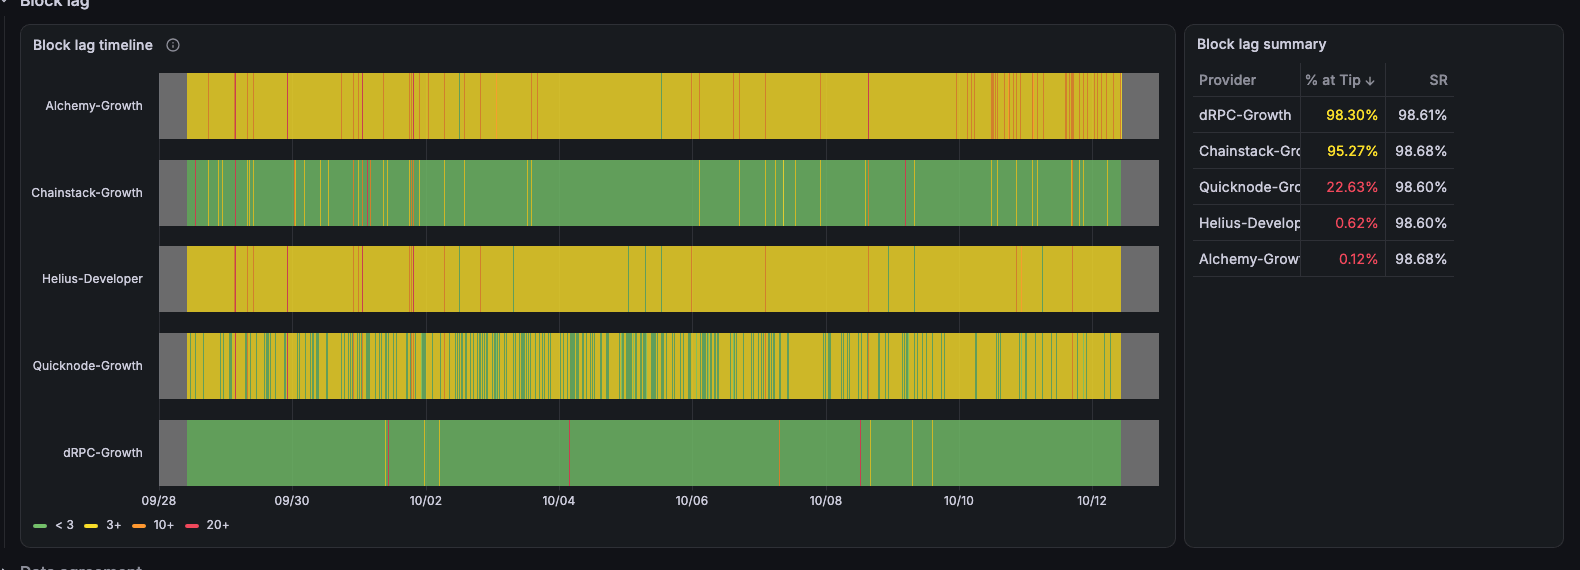
Task: Click the Quicknode-Growth provider cell in the summary
Action: [x=1249, y=187]
